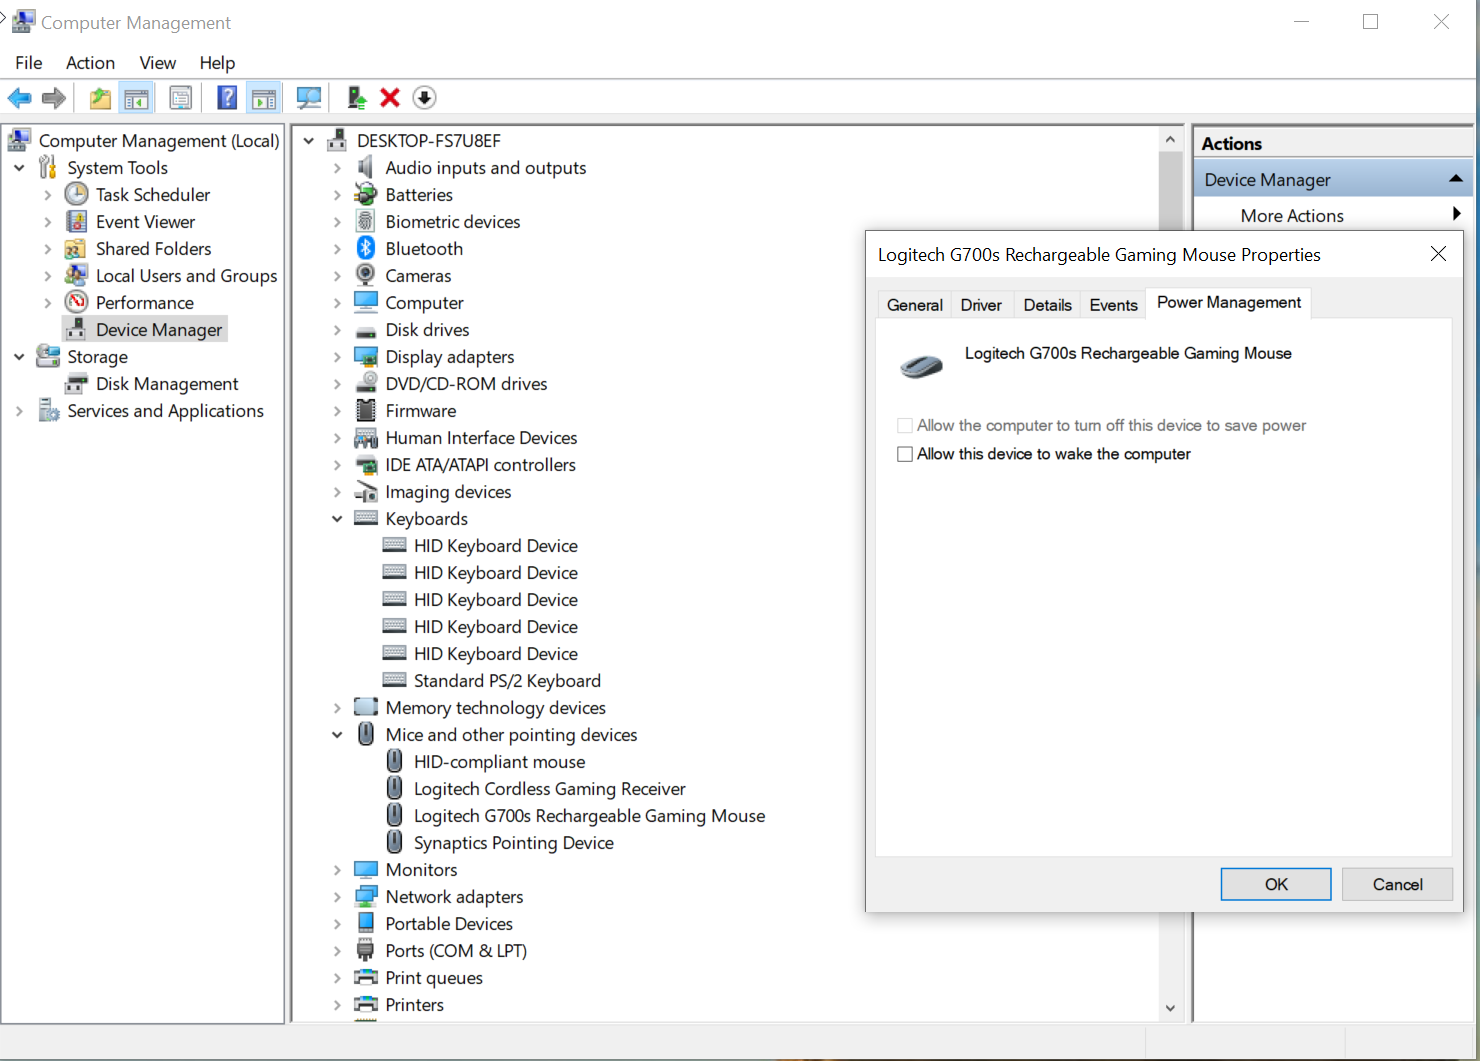1480x1061 pixels.
Task: Click the Up one level folder icon
Action: [x=100, y=98]
